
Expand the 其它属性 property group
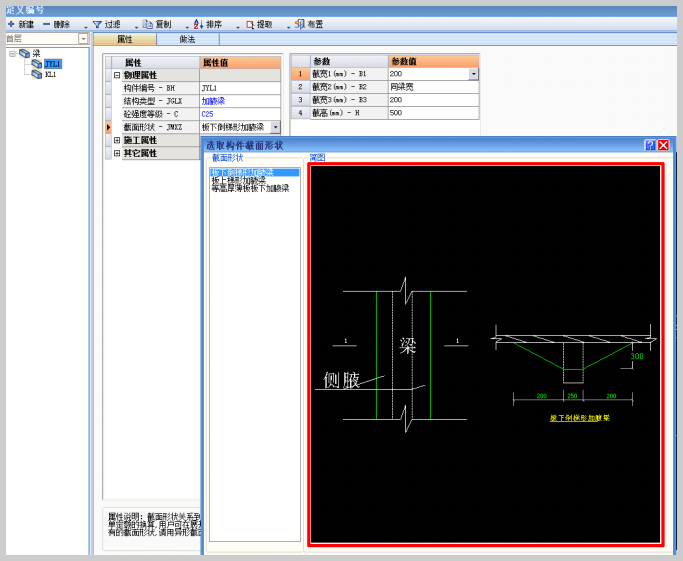117,154
